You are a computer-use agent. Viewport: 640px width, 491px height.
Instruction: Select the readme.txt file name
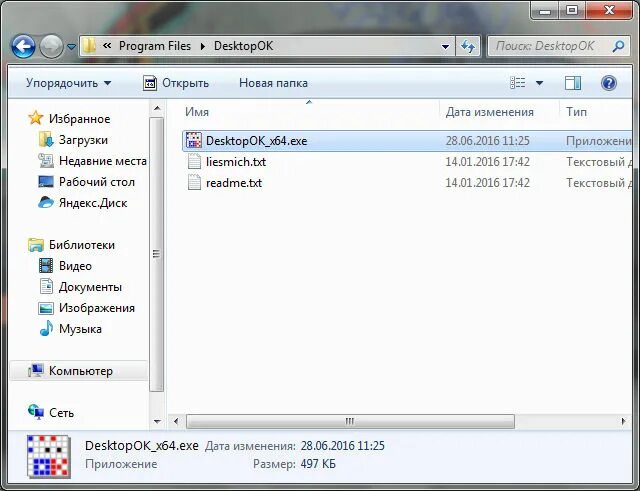(x=234, y=183)
